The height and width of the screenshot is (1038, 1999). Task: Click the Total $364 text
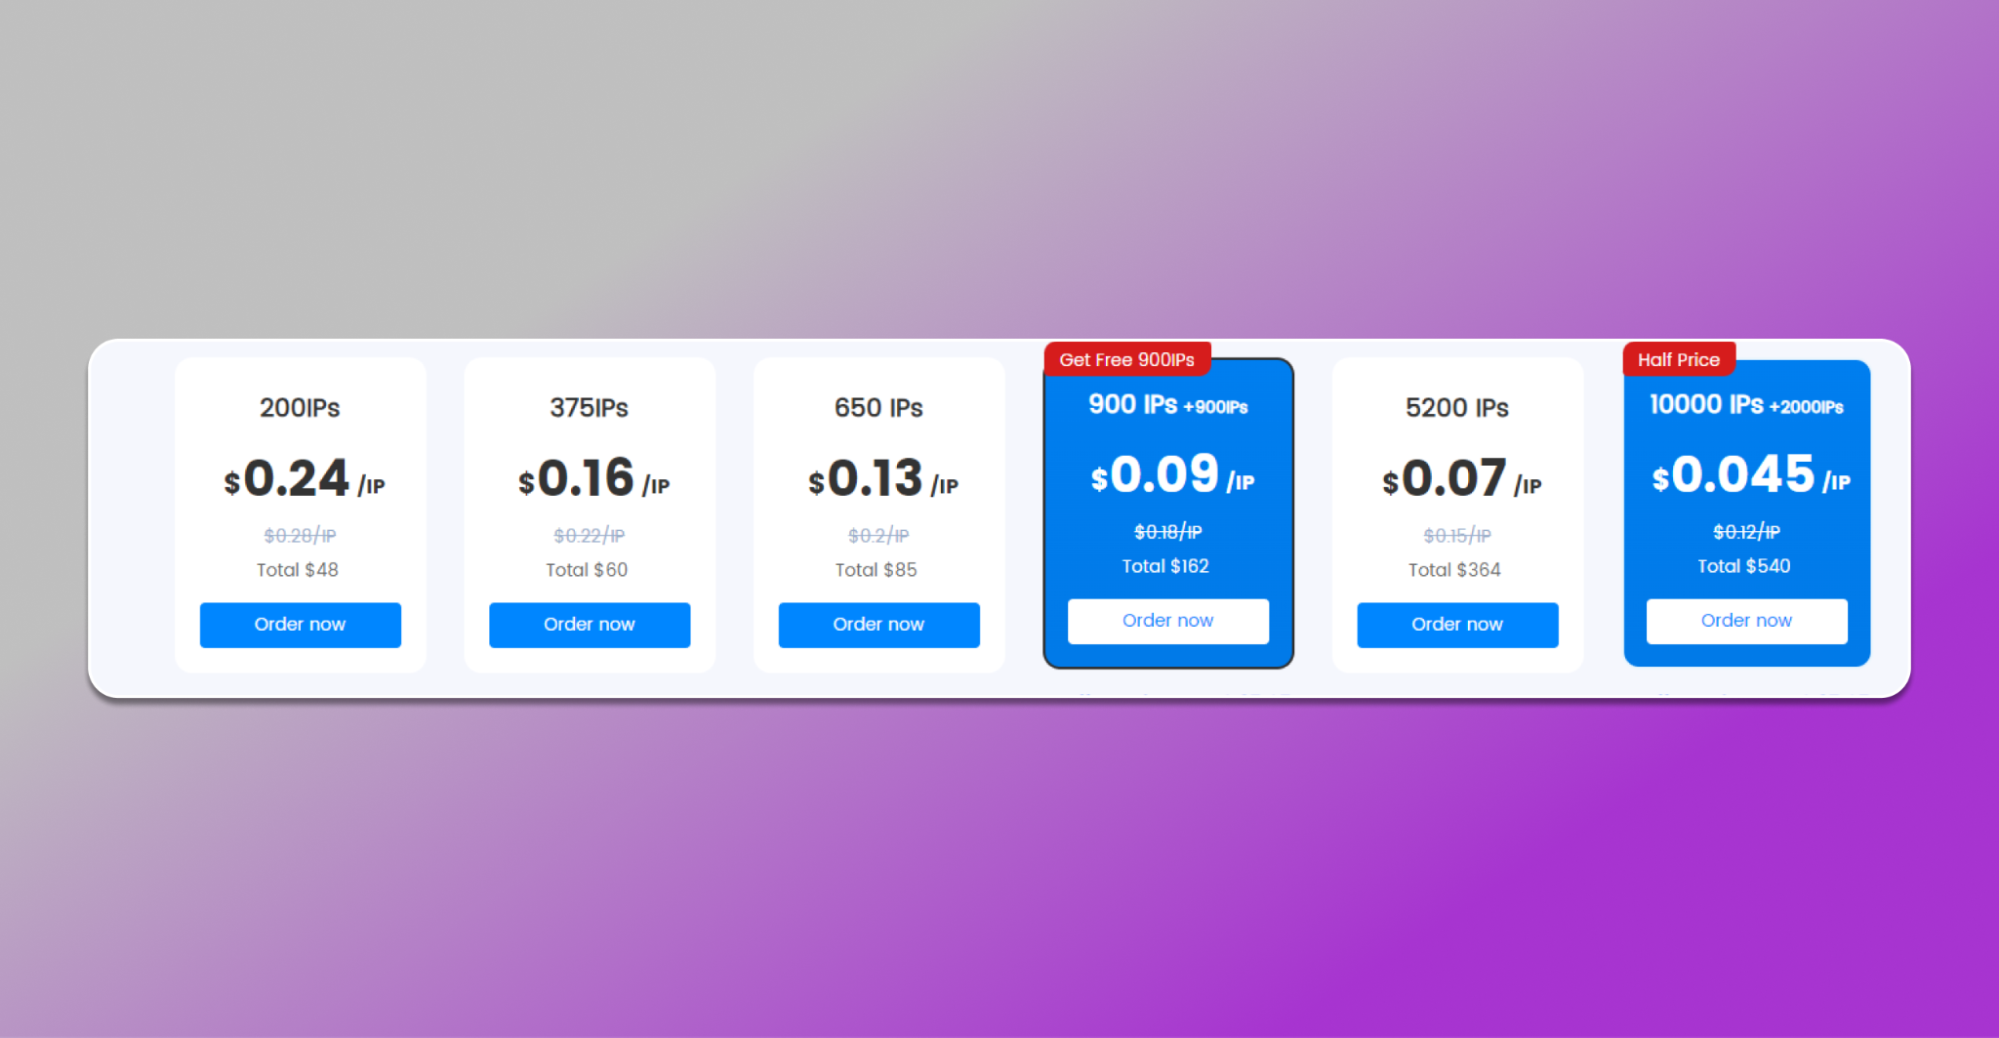click(1455, 570)
